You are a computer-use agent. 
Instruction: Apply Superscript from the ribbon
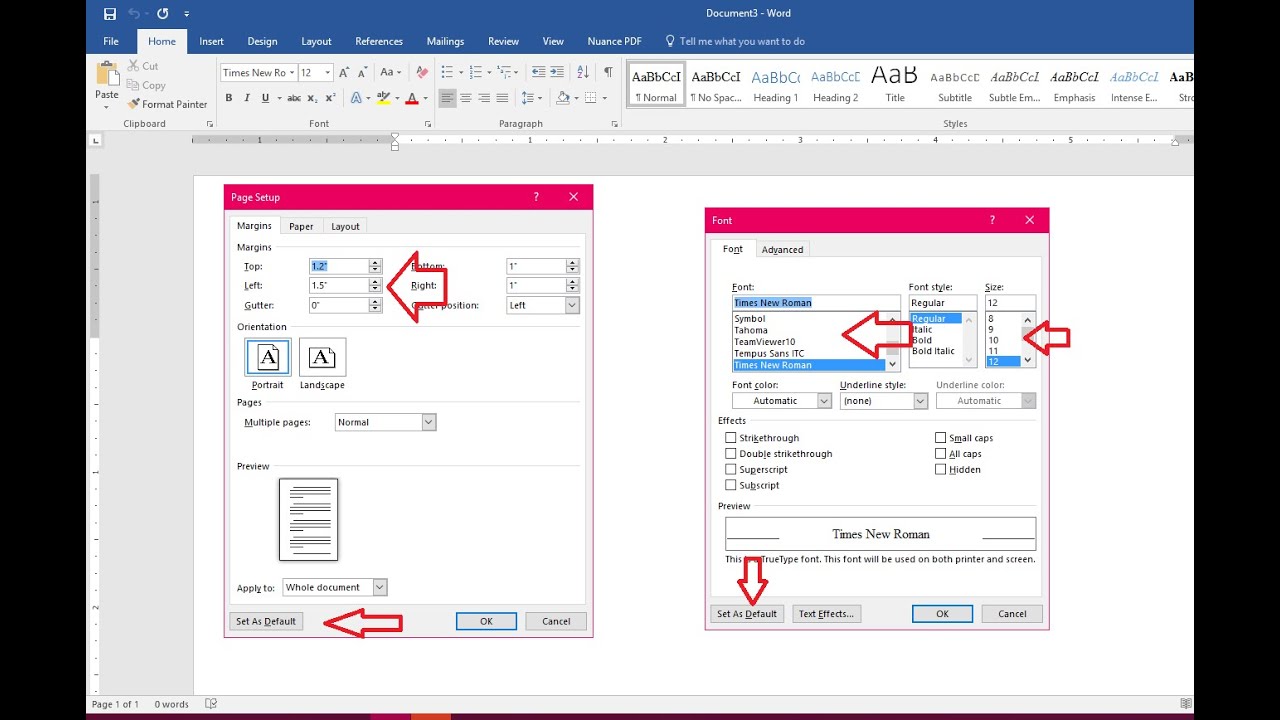[330, 98]
